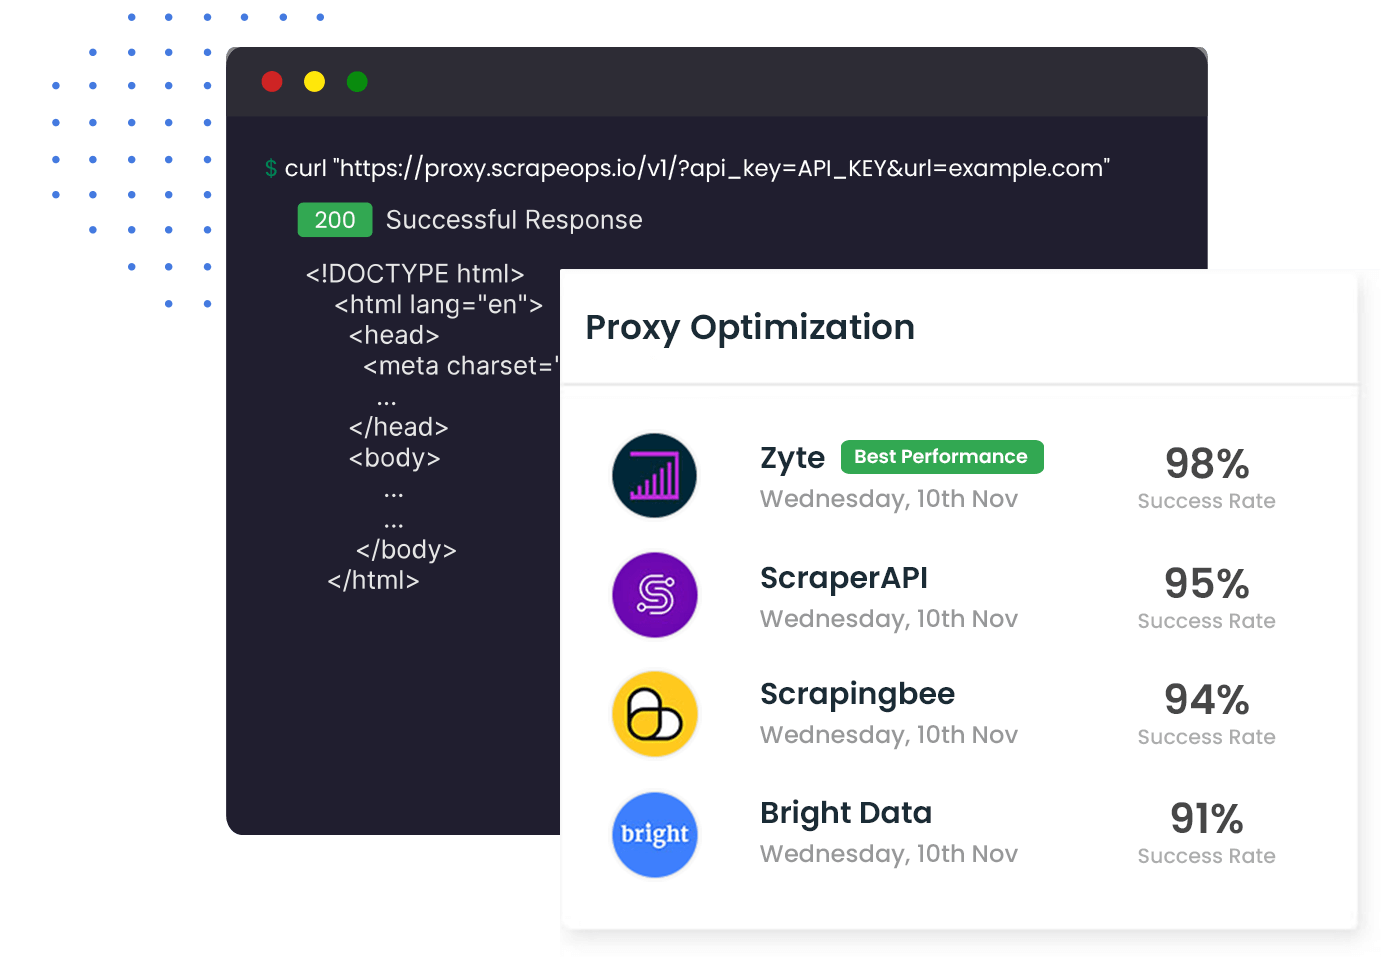Select the Zyte provider name

(x=792, y=458)
